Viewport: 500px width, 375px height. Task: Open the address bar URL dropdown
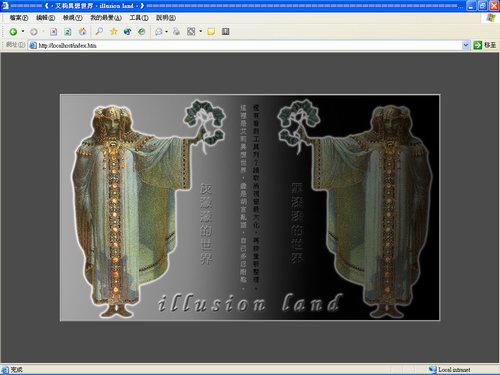[466, 45]
